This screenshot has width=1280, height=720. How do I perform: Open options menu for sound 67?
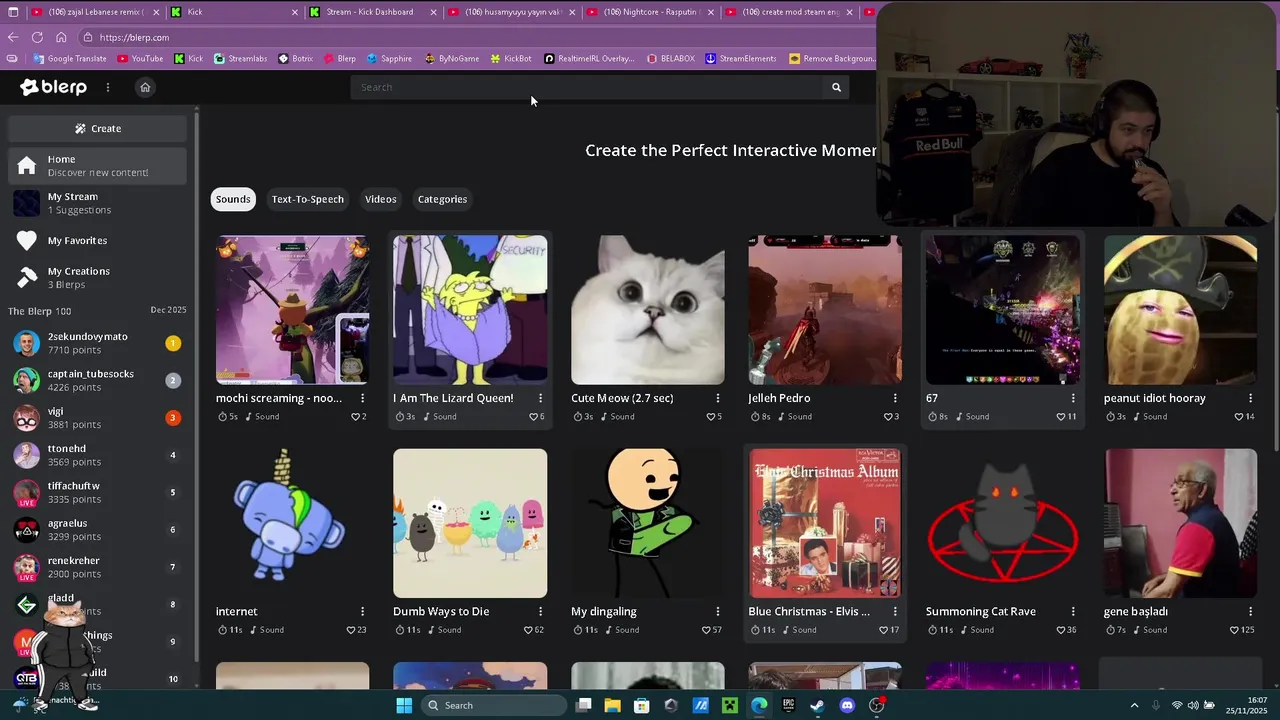coord(1073,398)
